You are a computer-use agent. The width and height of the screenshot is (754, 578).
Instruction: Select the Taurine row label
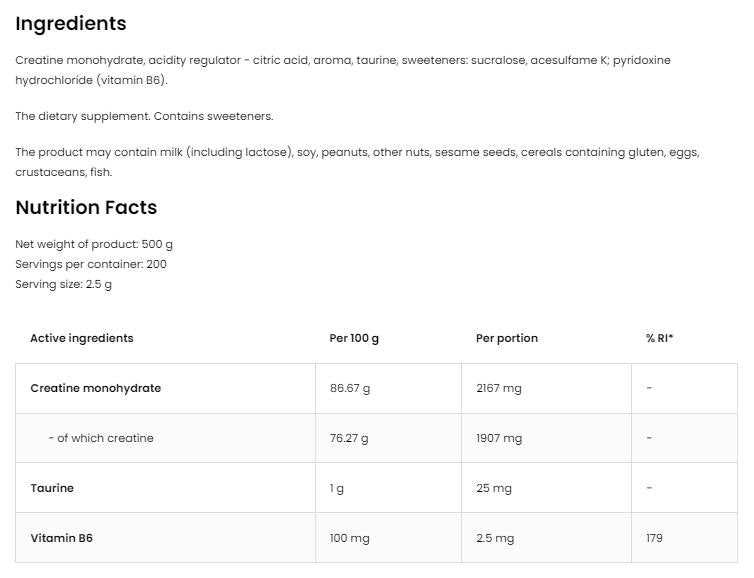point(52,488)
